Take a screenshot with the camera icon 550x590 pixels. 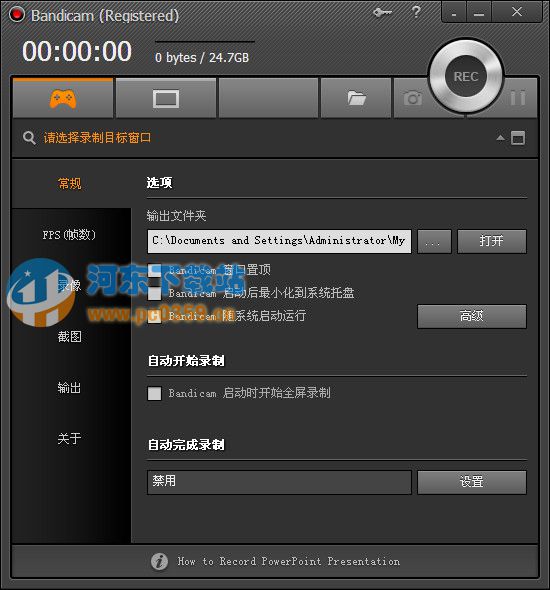coord(413,99)
